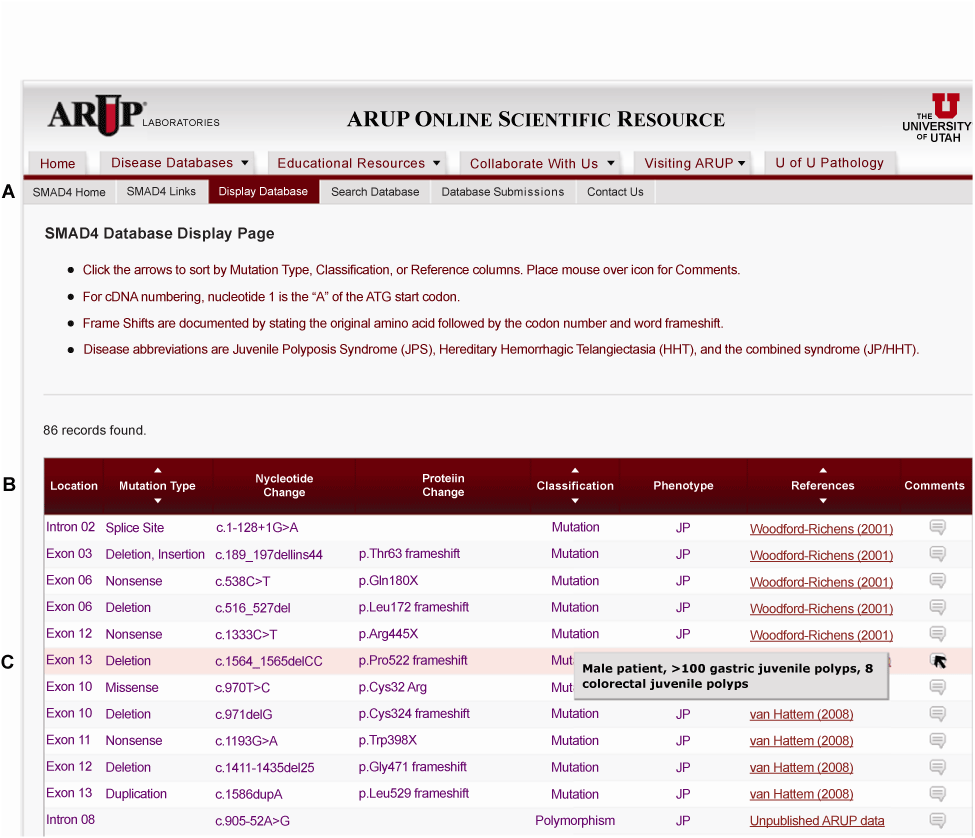Switch to the Search Database tab
This screenshot has height=838, width=975.
pyautogui.click(x=375, y=192)
